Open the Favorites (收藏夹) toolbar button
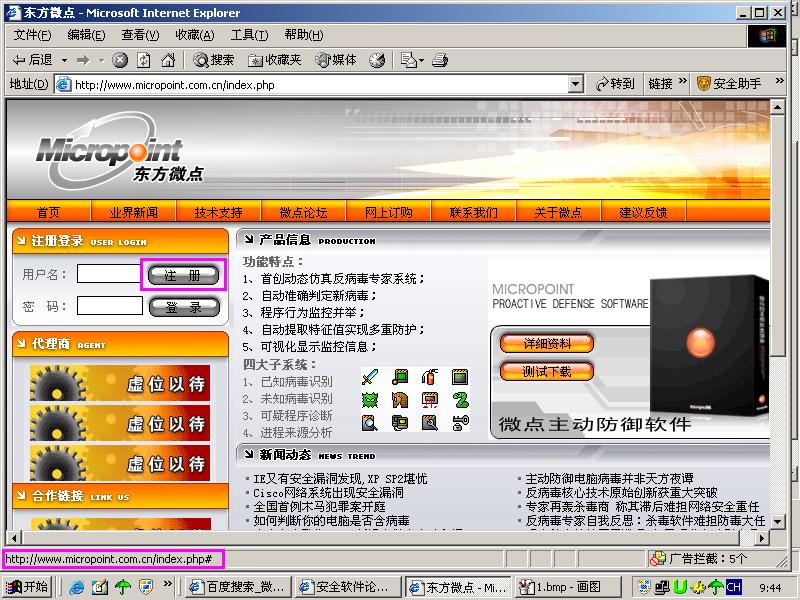Image resolution: width=800 pixels, height=600 pixels. pyautogui.click(x=274, y=60)
